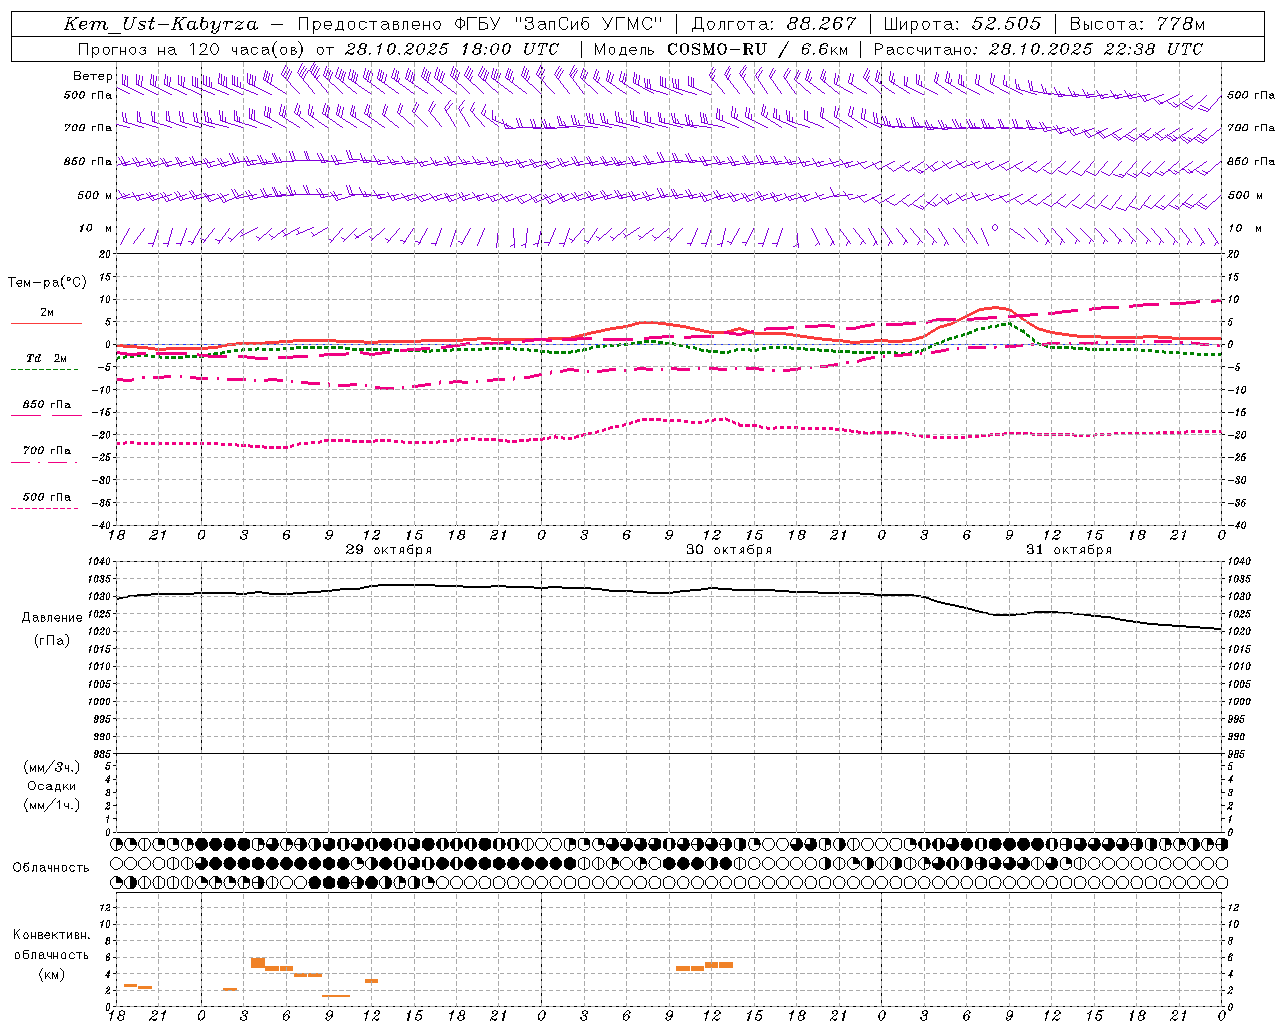
Task: Click the (мм/3ч.) precipitation unit label
Action: (x=51, y=768)
